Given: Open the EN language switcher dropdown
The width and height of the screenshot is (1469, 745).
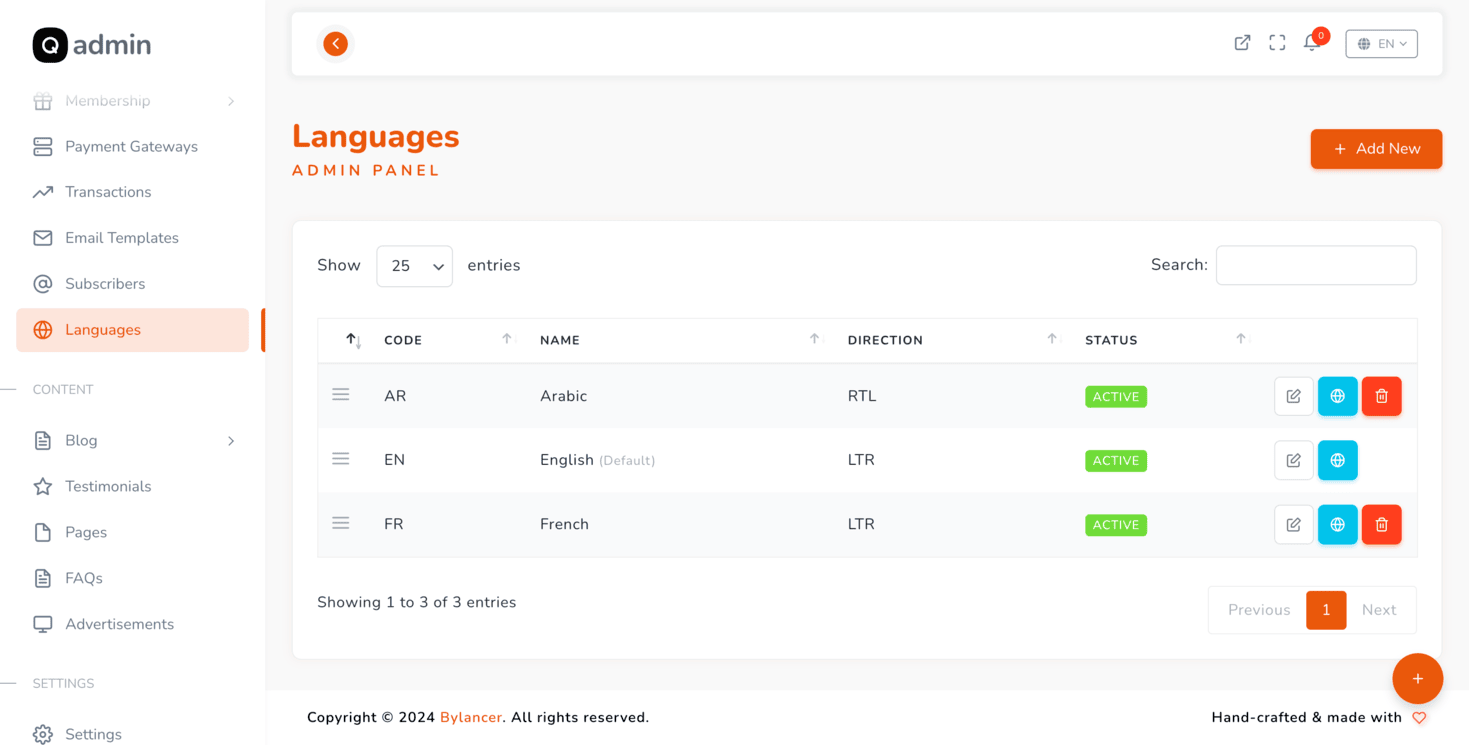Looking at the screenshot, I should point(1381,44).
